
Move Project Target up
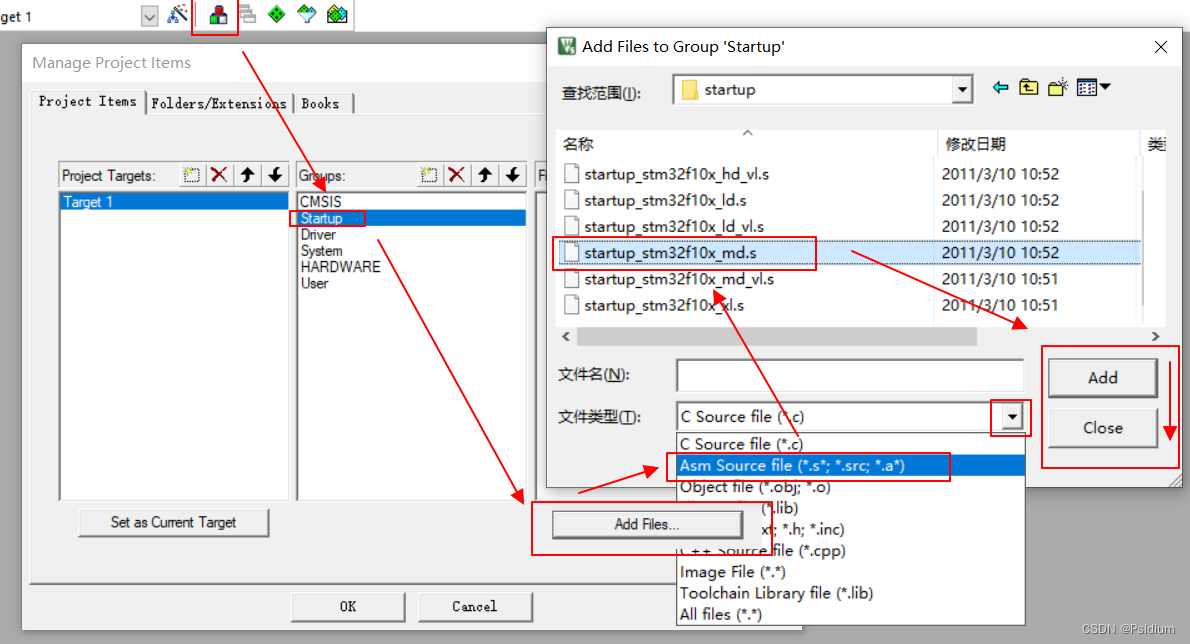pos(247,175)
